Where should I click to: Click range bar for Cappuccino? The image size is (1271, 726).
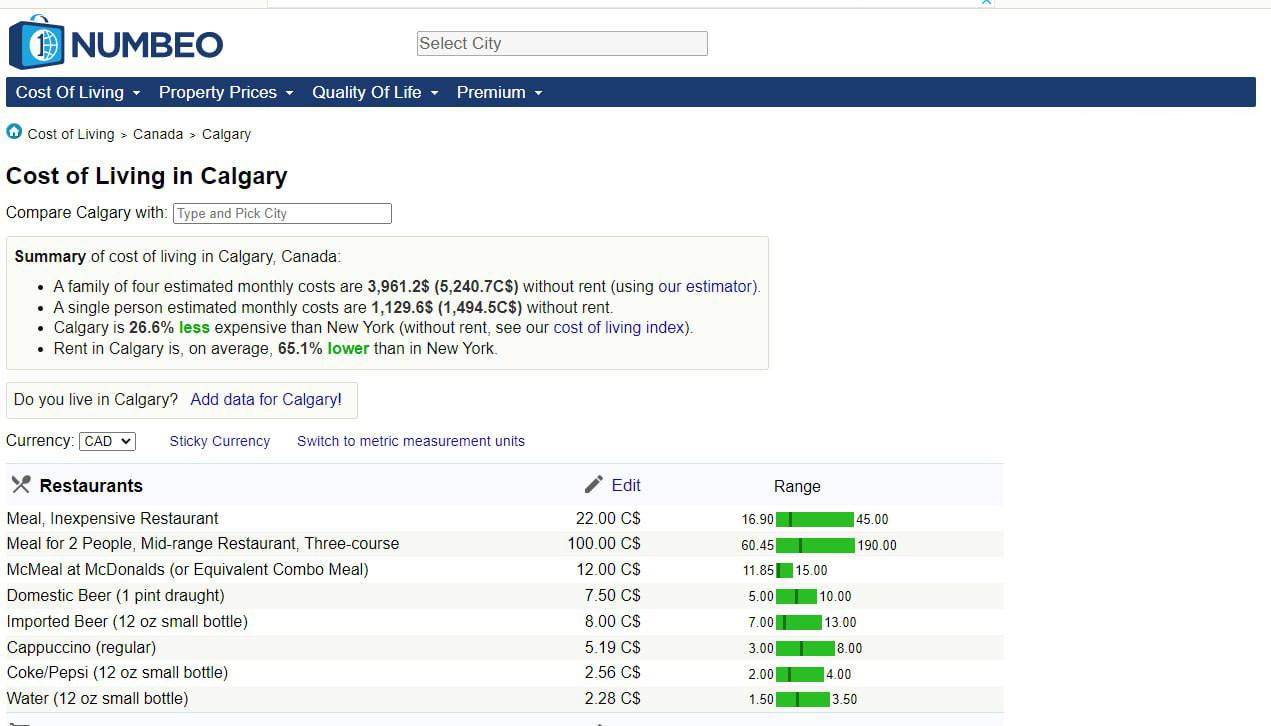click(x=805, y=648)
